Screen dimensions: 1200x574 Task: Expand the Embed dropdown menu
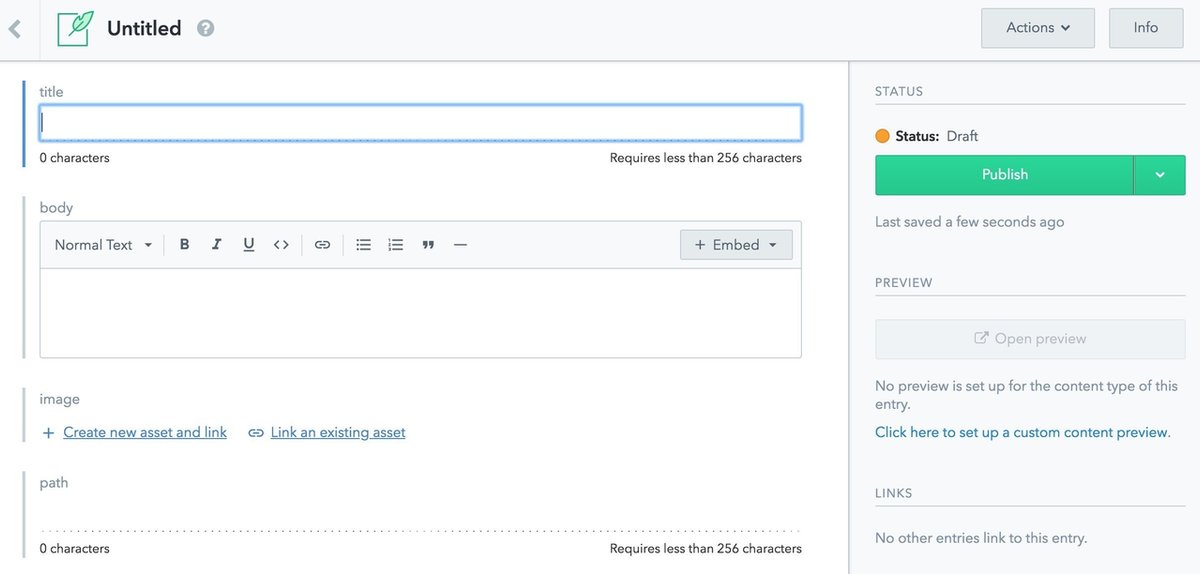click(x=736, y=245)
